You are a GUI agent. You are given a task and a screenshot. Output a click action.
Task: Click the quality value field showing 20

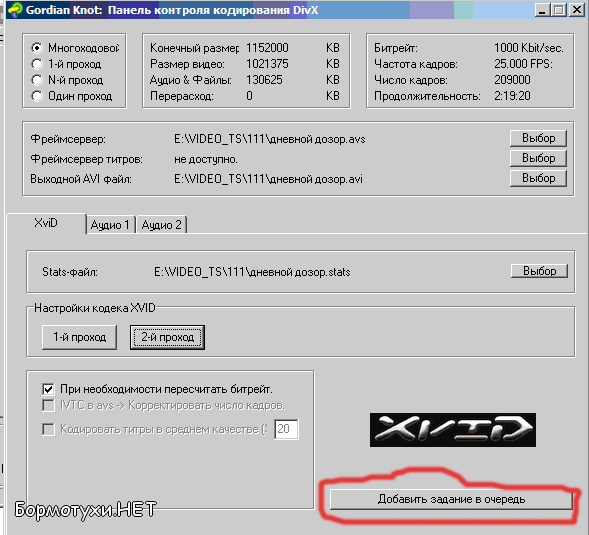(286, 429)
